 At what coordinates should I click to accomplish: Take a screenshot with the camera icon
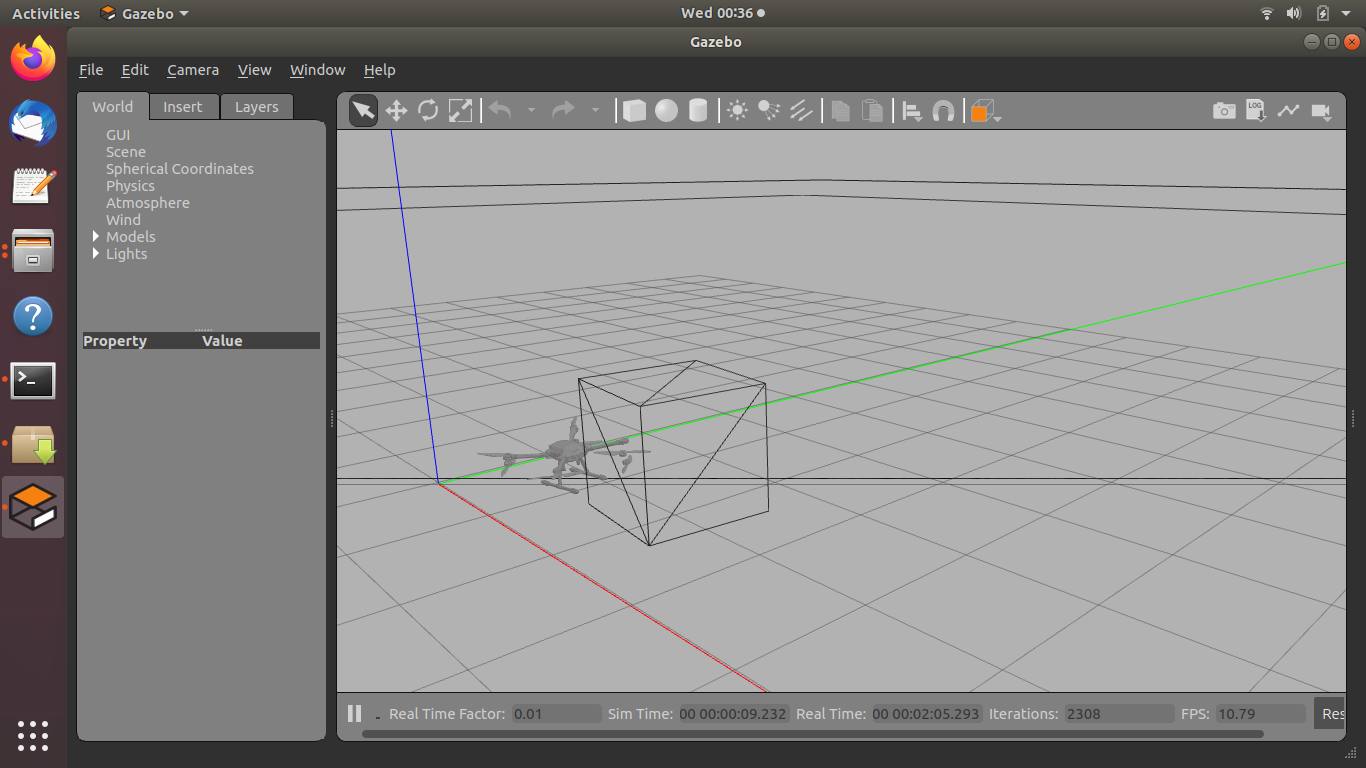pyautogui.click(x=1224, y=111)
